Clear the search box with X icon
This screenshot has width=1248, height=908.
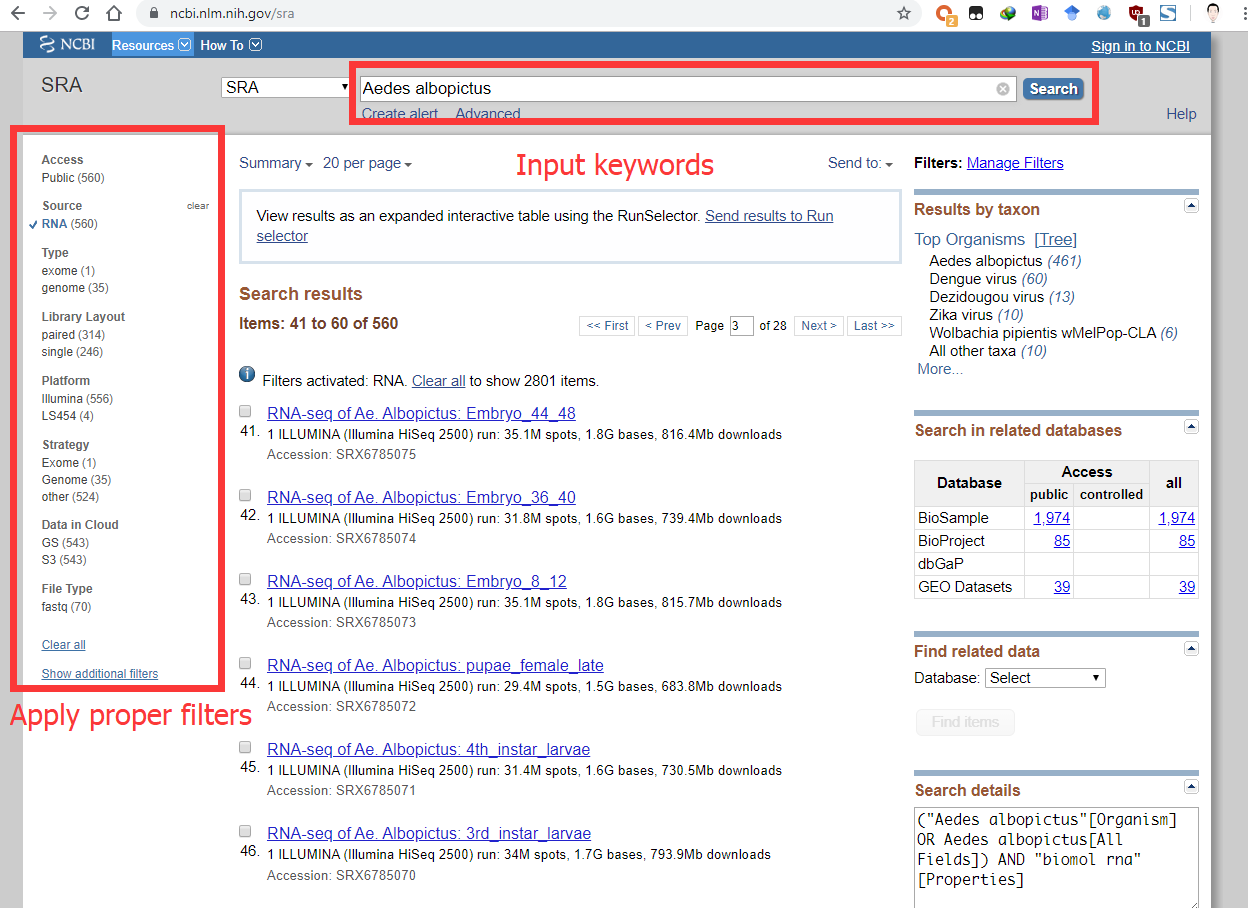coord(1003,89)
